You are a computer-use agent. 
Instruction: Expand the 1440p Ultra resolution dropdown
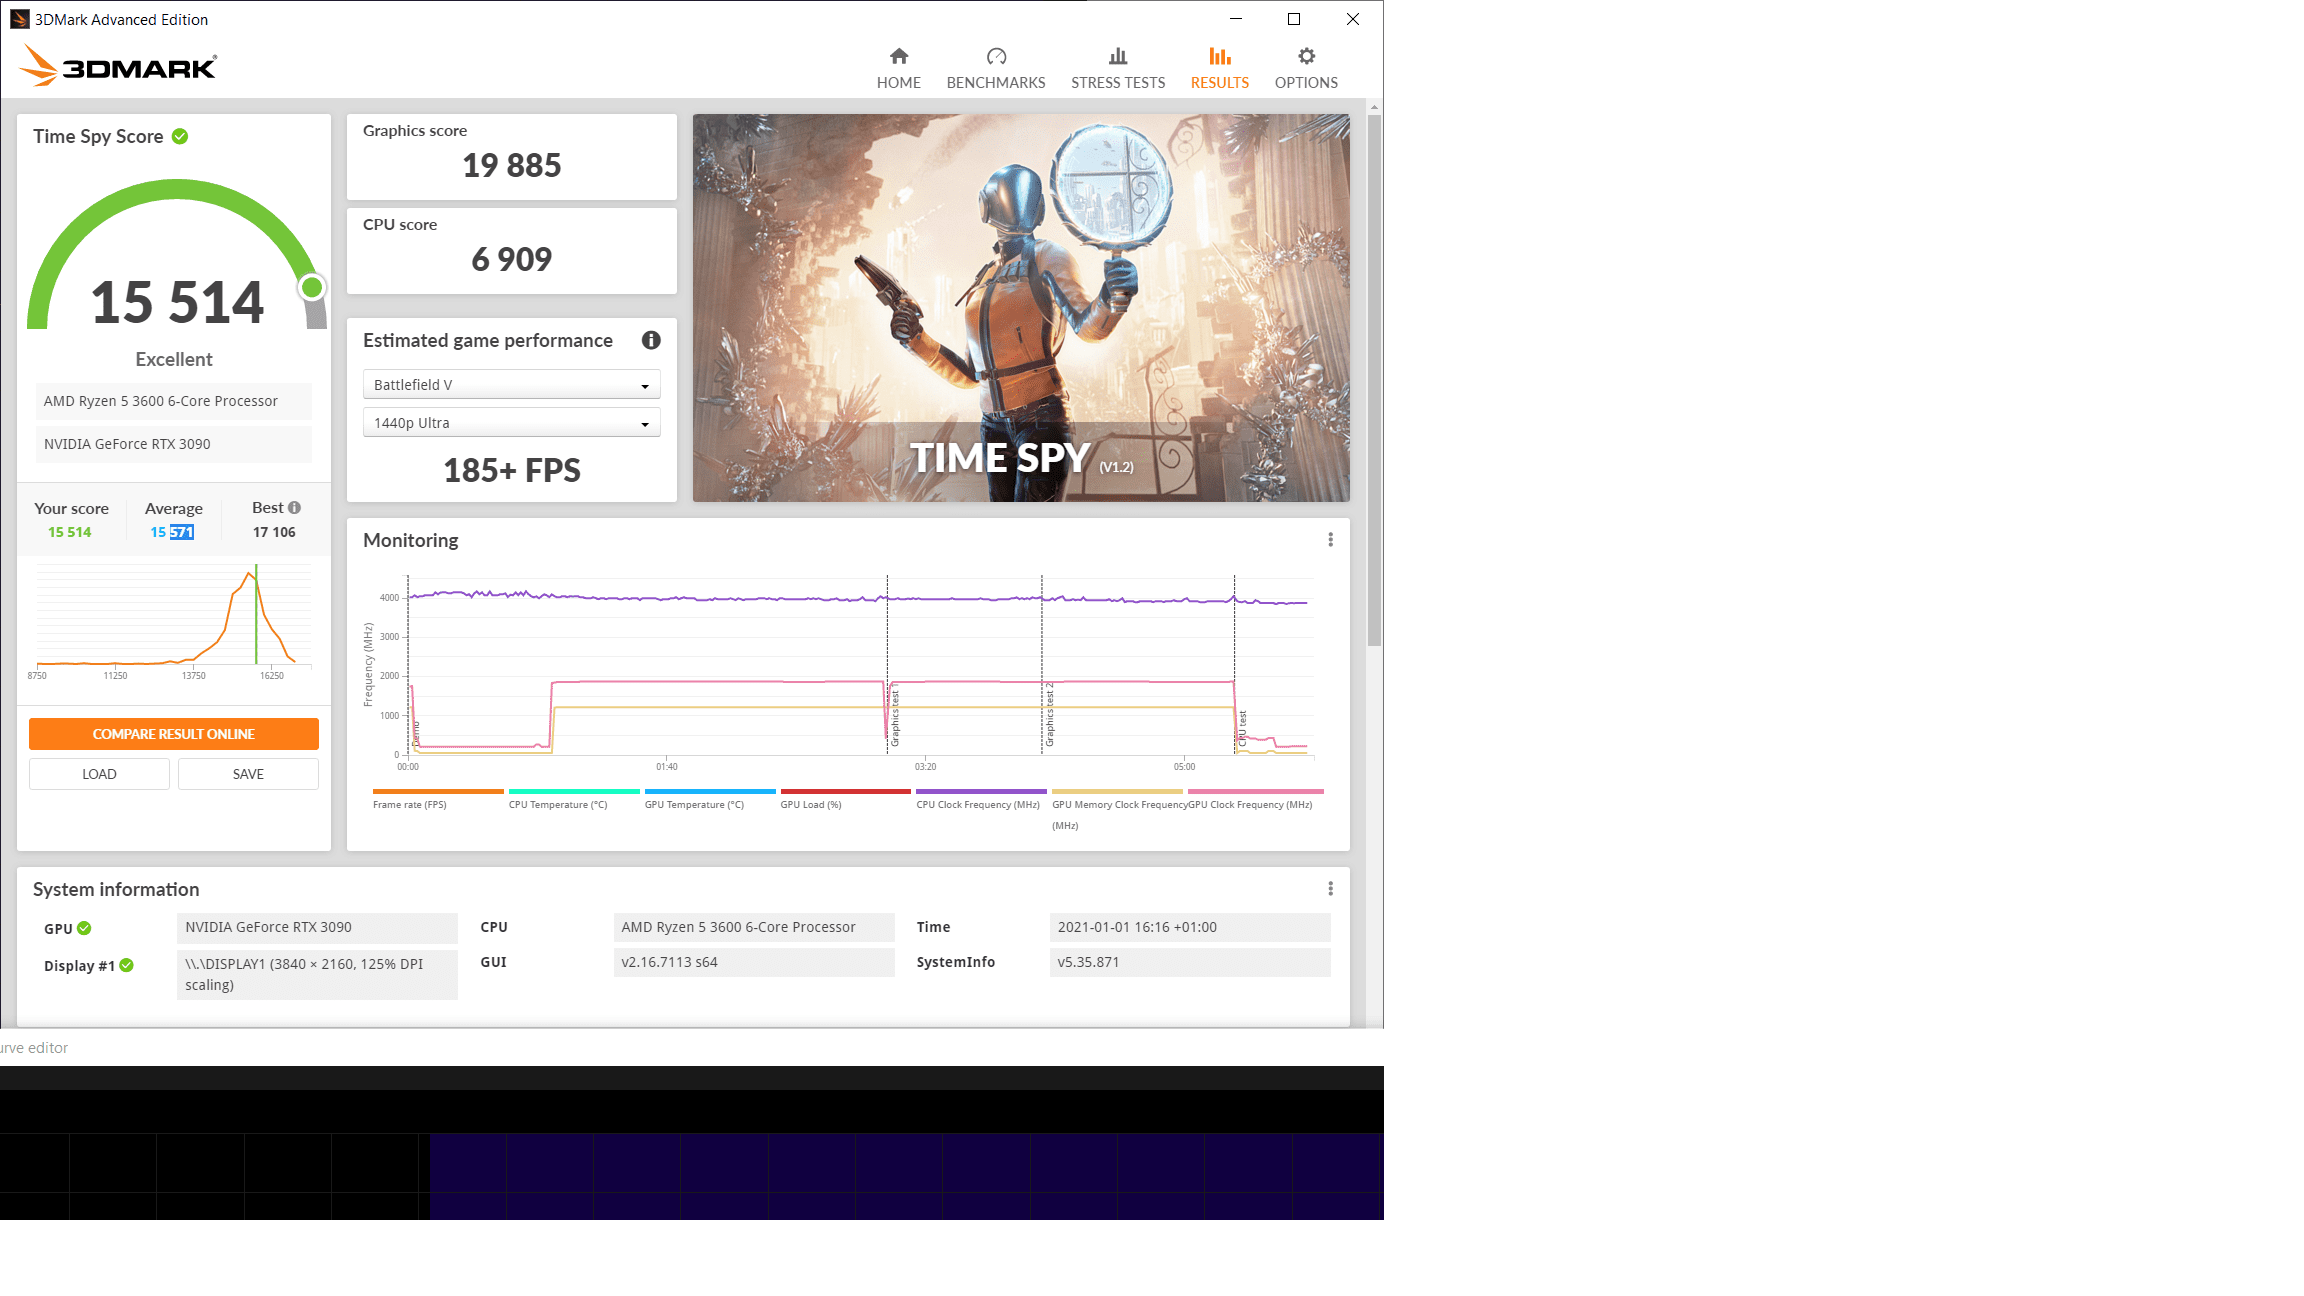[x=511, y=423]
